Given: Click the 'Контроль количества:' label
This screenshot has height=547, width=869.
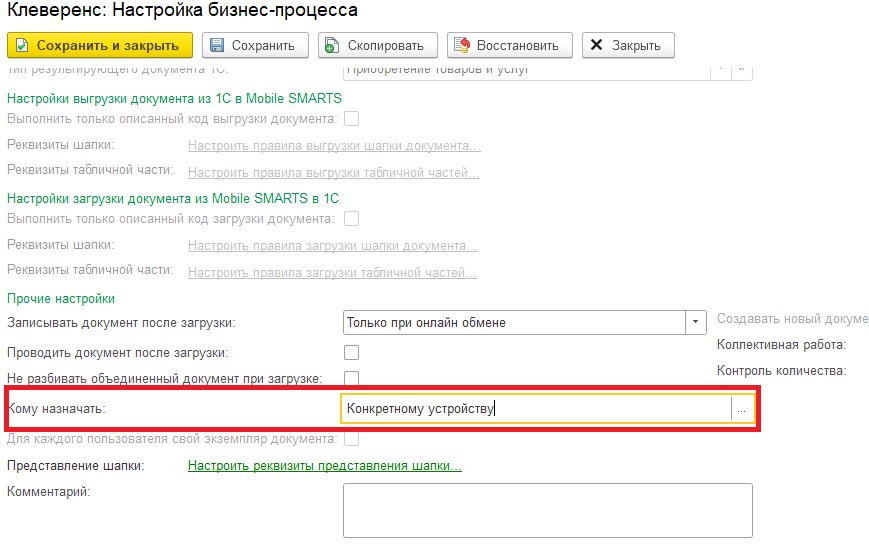Looking at the screenshot, I should coord(781,371).
